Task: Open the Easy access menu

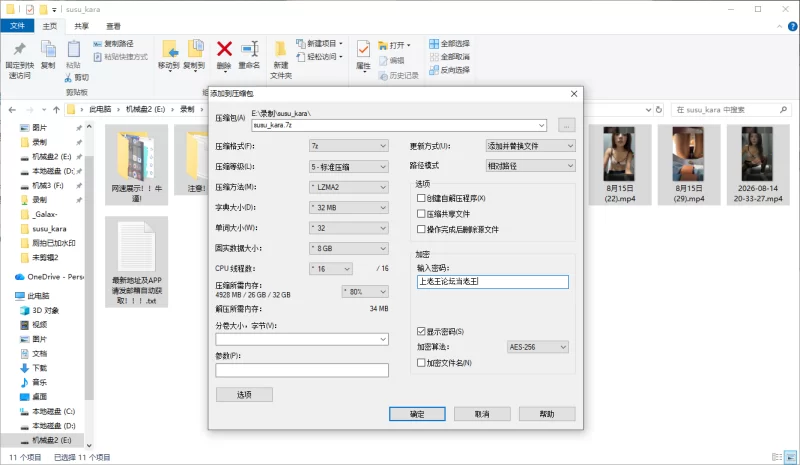Action: pos(320,57)
